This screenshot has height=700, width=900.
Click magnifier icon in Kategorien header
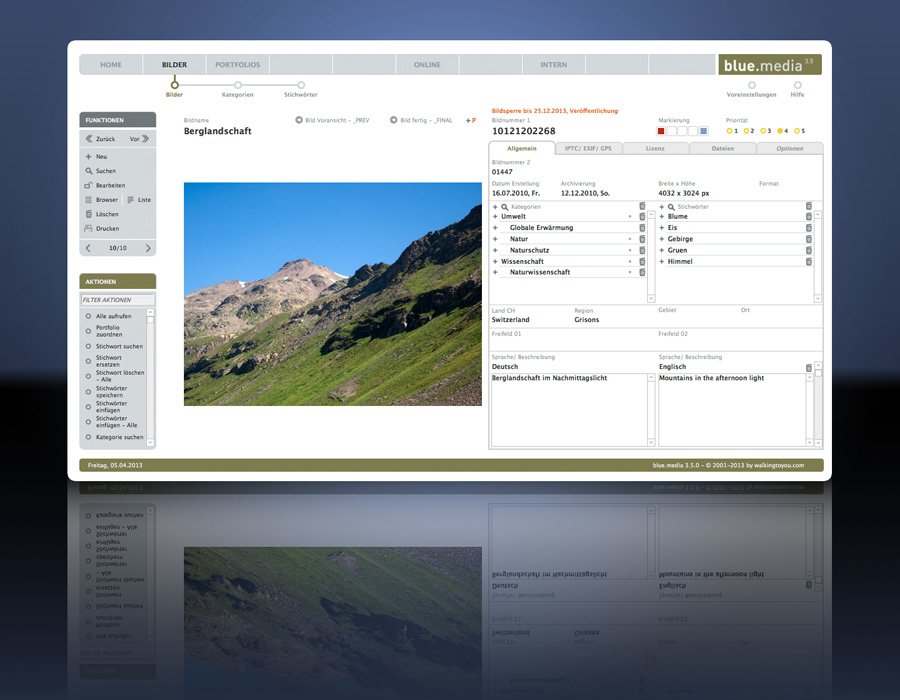(505, 207)
